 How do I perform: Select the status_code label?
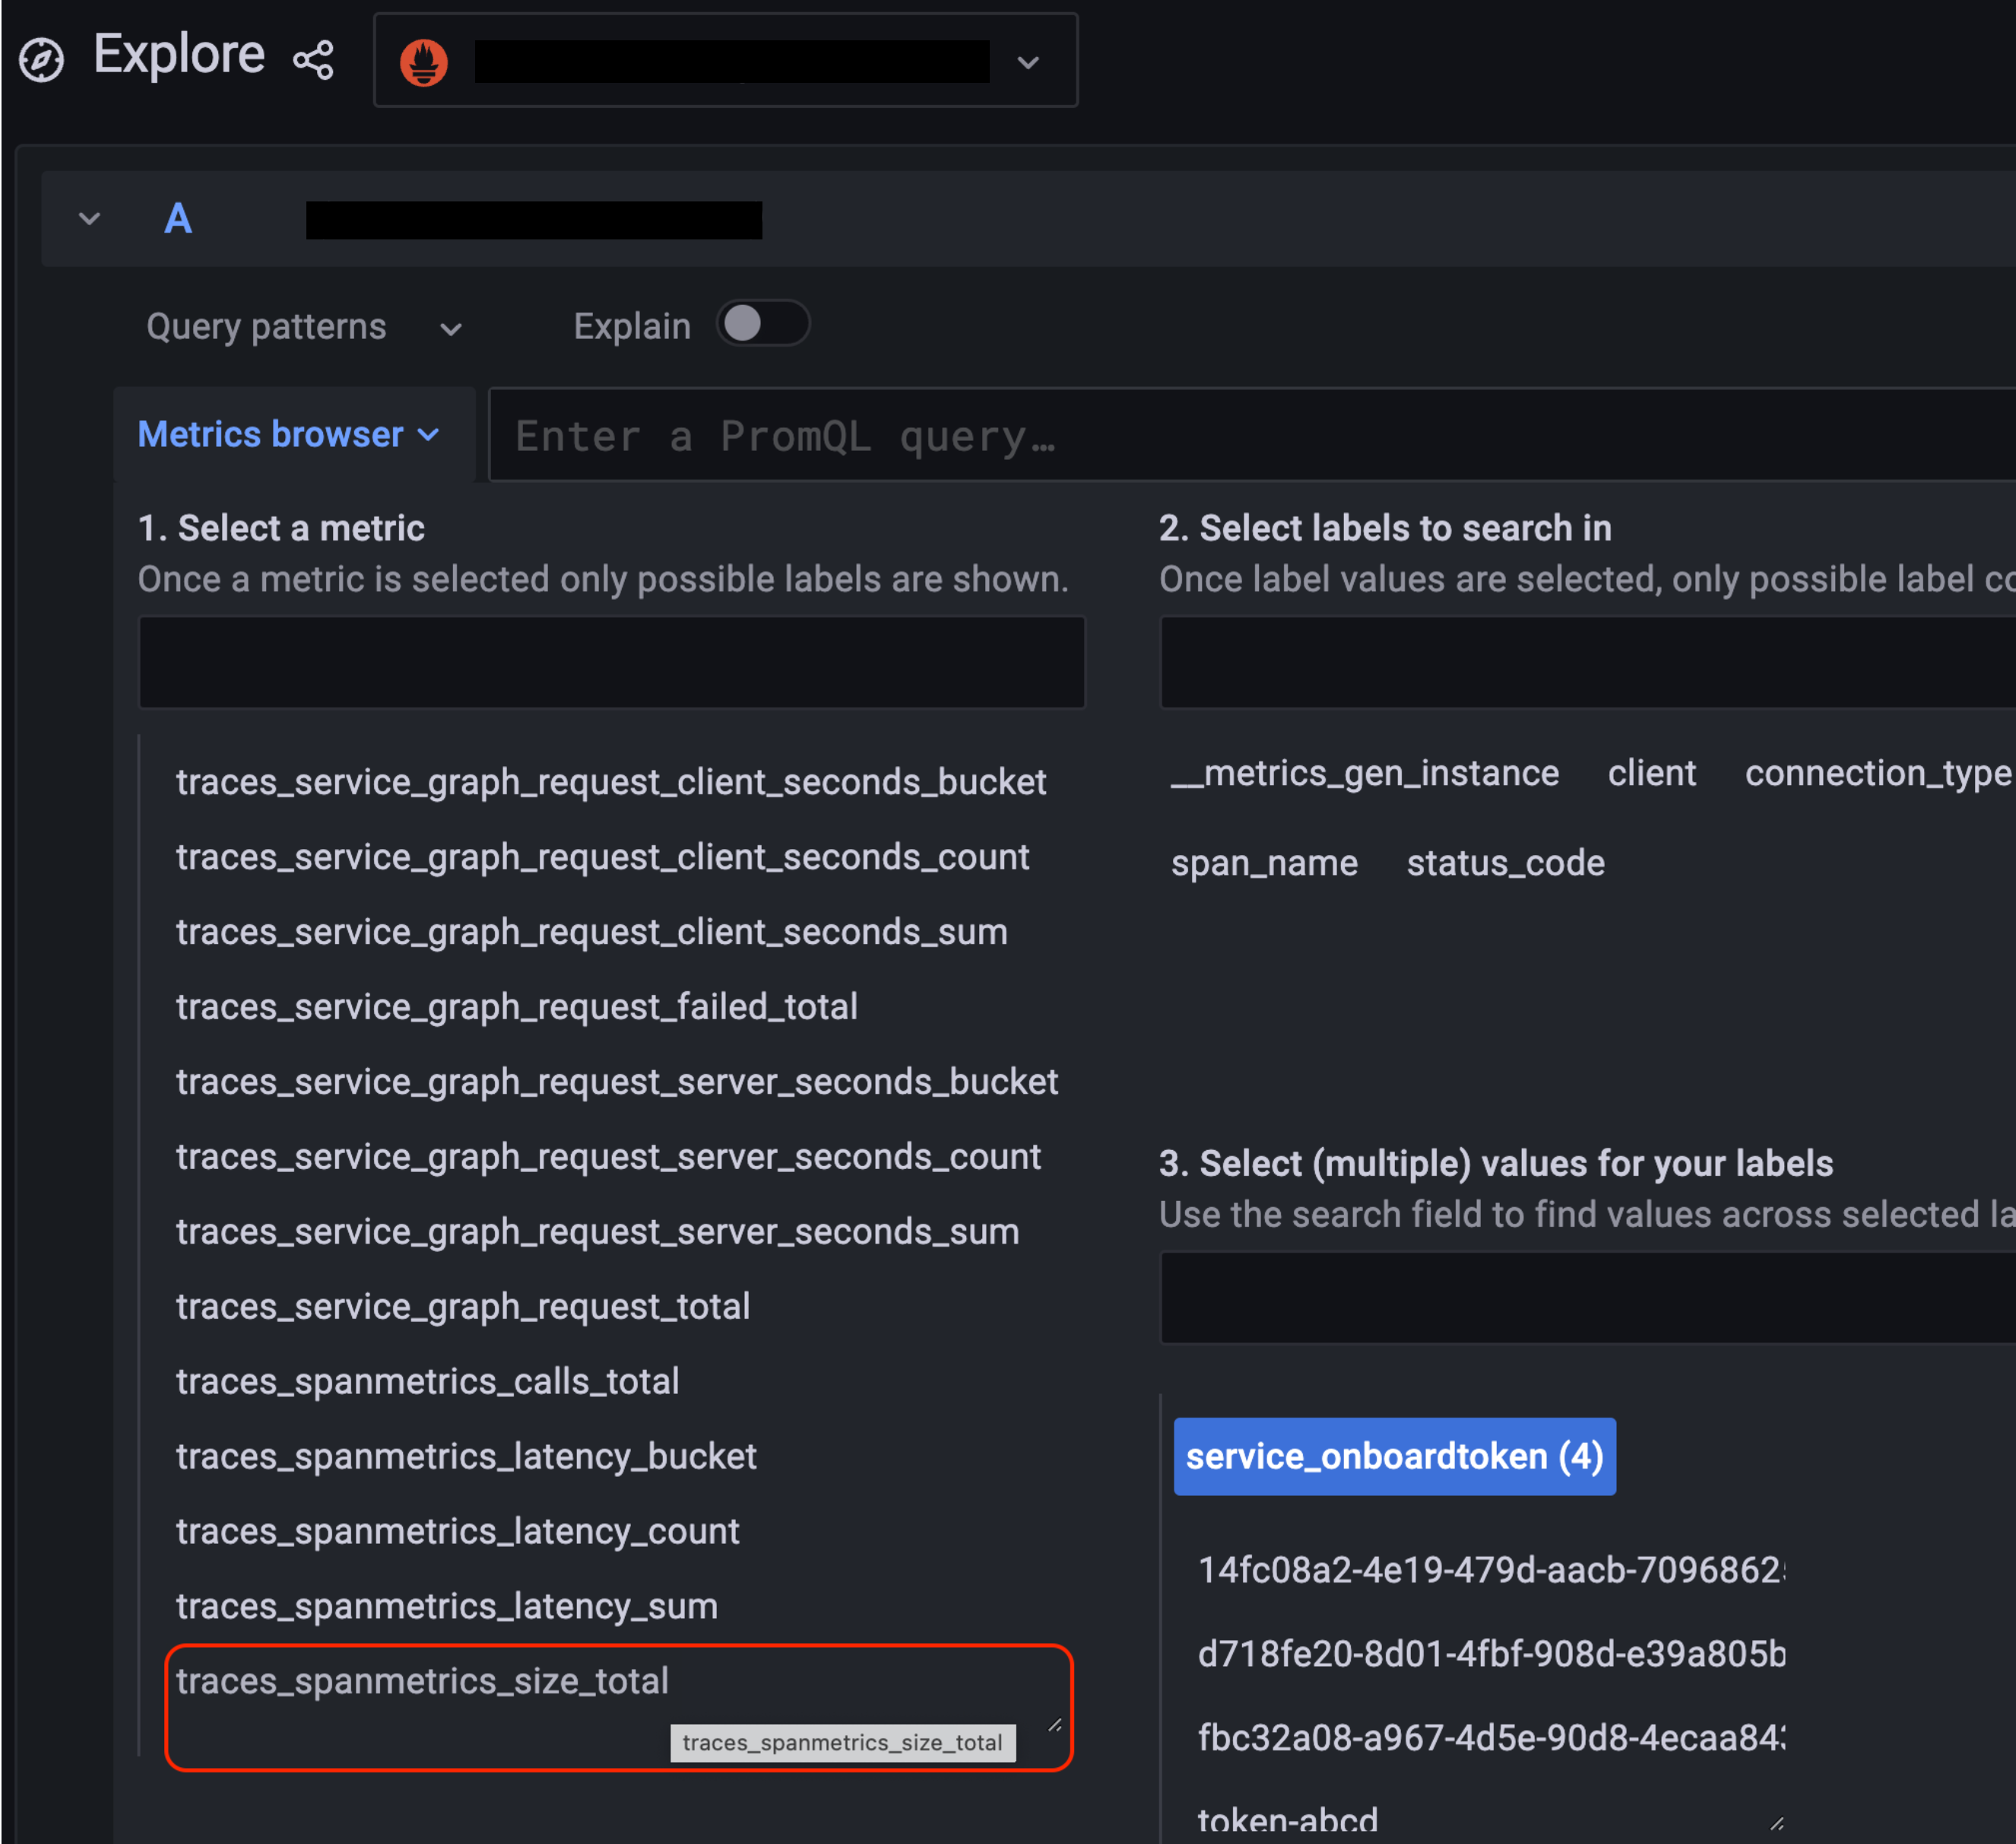tap(1504, 862)
